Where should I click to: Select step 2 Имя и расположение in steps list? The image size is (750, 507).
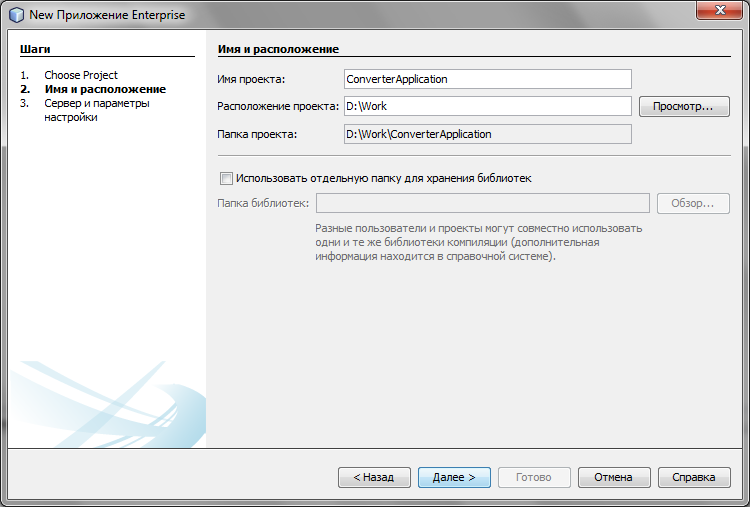pos(105,89)
